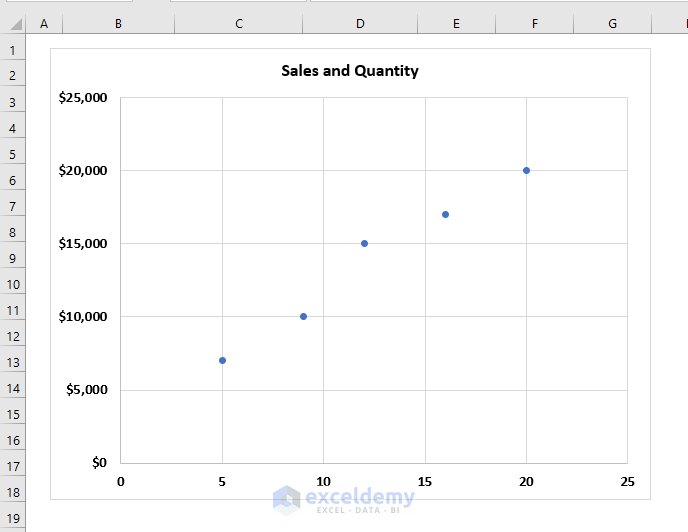Screen dimensions: 688x532
Task: Select column F header
Action: point(534,24)
